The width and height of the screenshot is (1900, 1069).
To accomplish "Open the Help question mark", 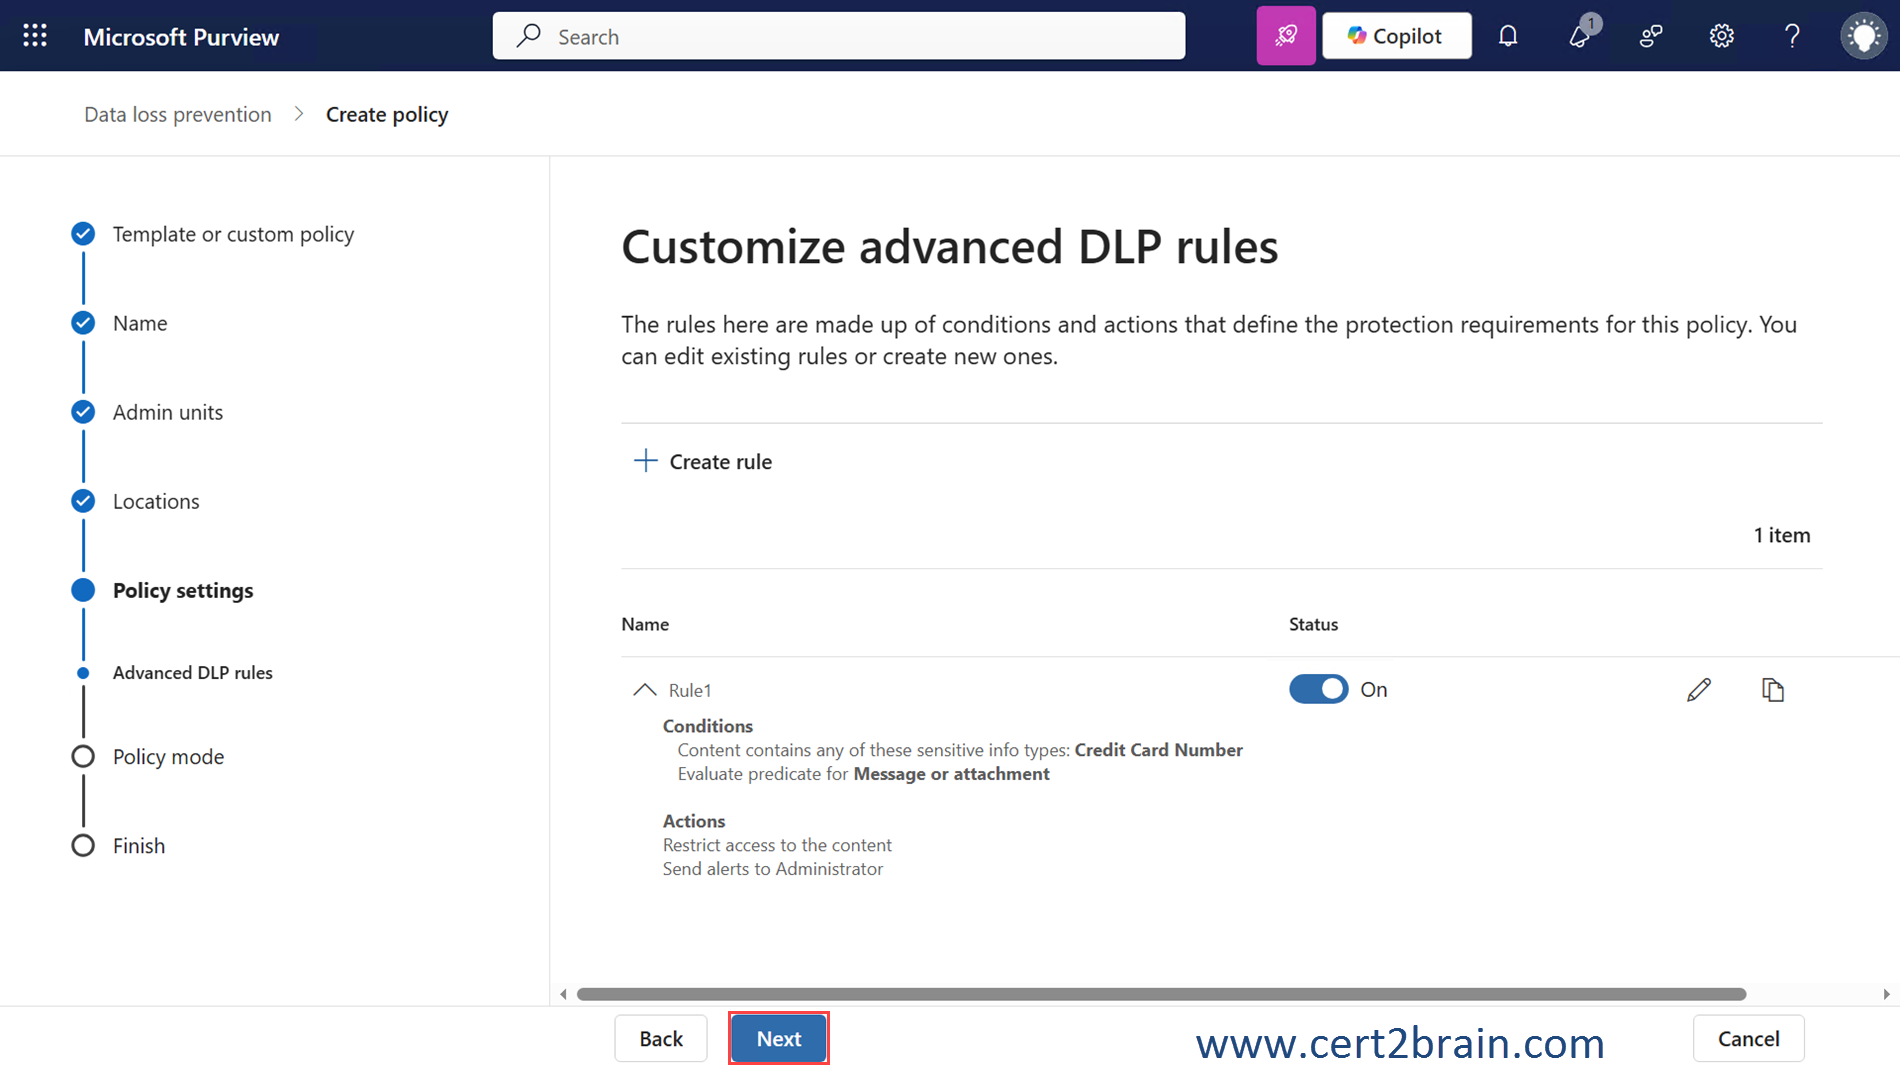I will pyautogui.click(x=1792, y=36).
